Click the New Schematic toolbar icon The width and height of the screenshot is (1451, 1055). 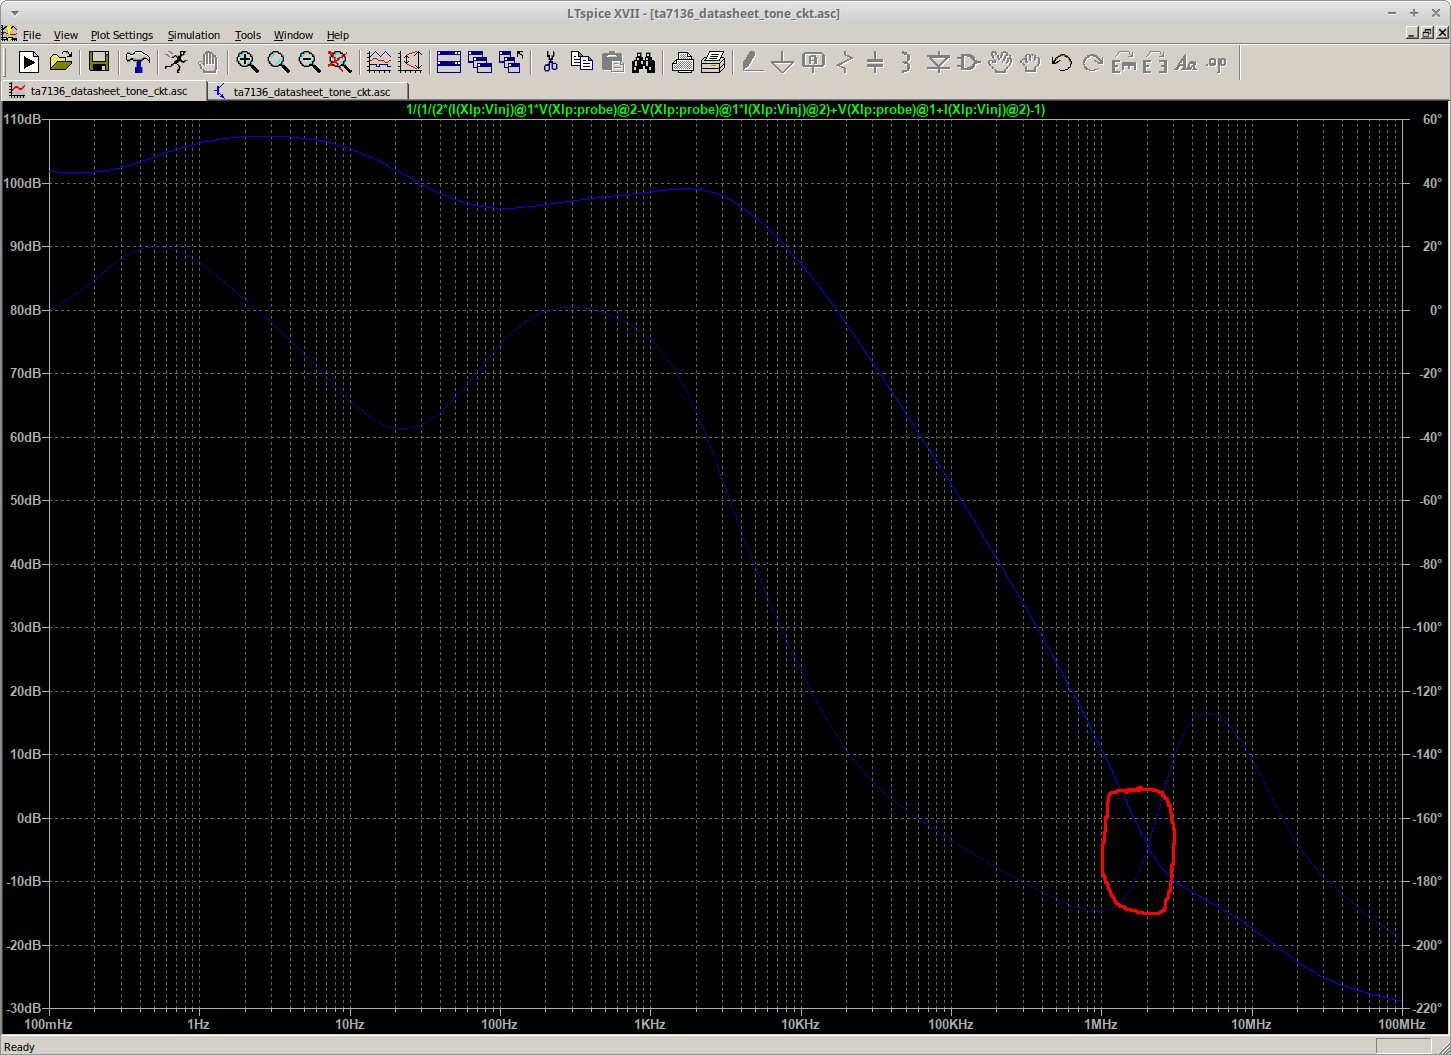coord(28,63)
